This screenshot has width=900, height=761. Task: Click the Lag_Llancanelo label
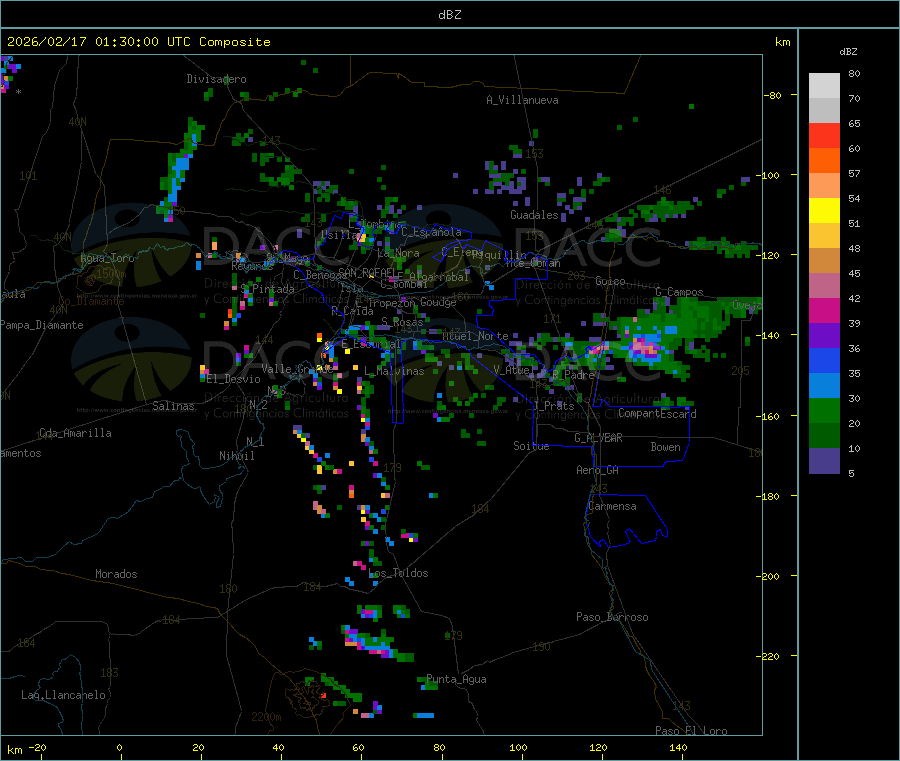[x=64, y=694]
